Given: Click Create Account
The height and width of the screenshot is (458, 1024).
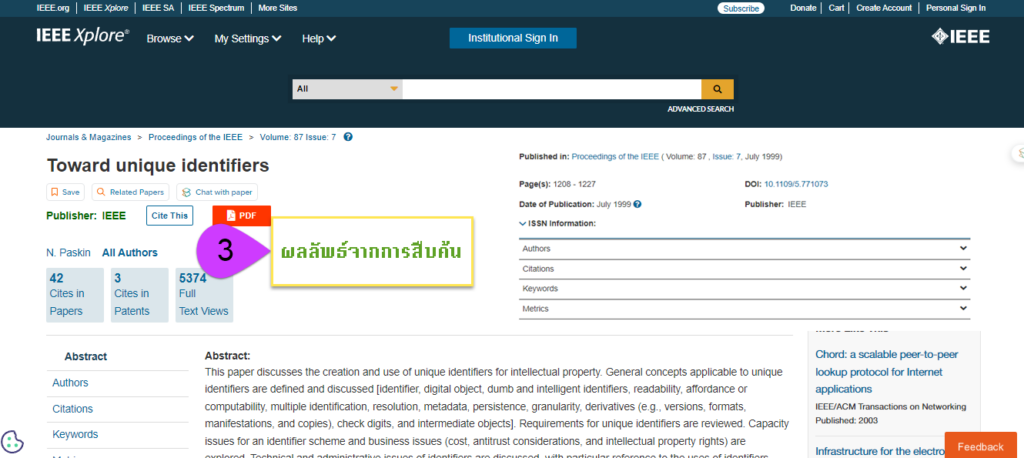Looking at the screenshot, I should pos(884,8).
